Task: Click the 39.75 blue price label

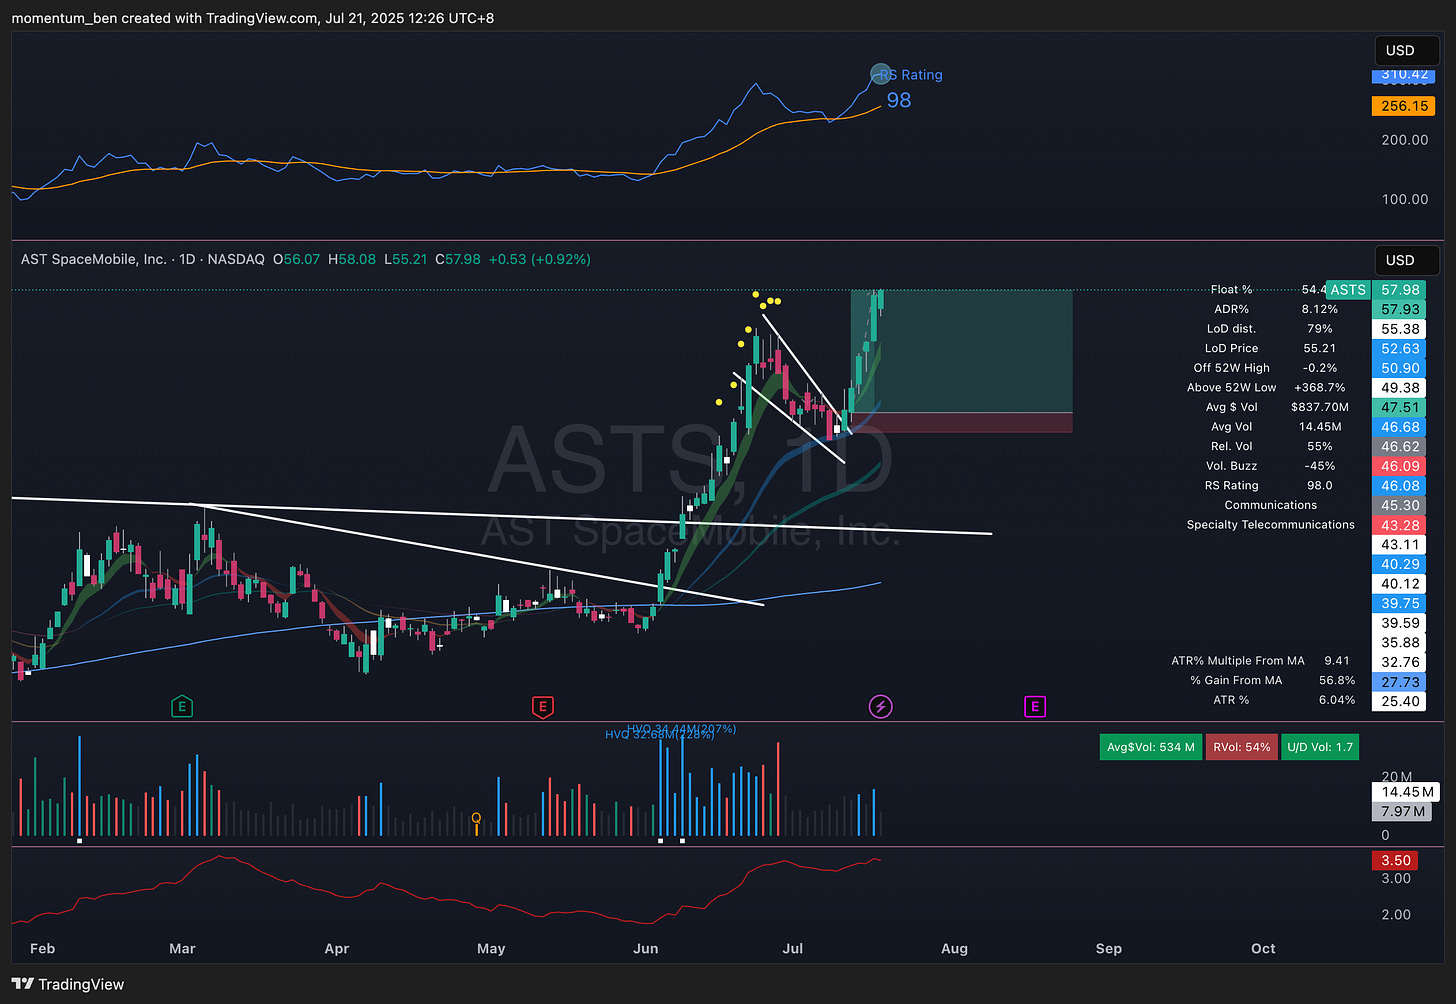Action: (1400, 603)
